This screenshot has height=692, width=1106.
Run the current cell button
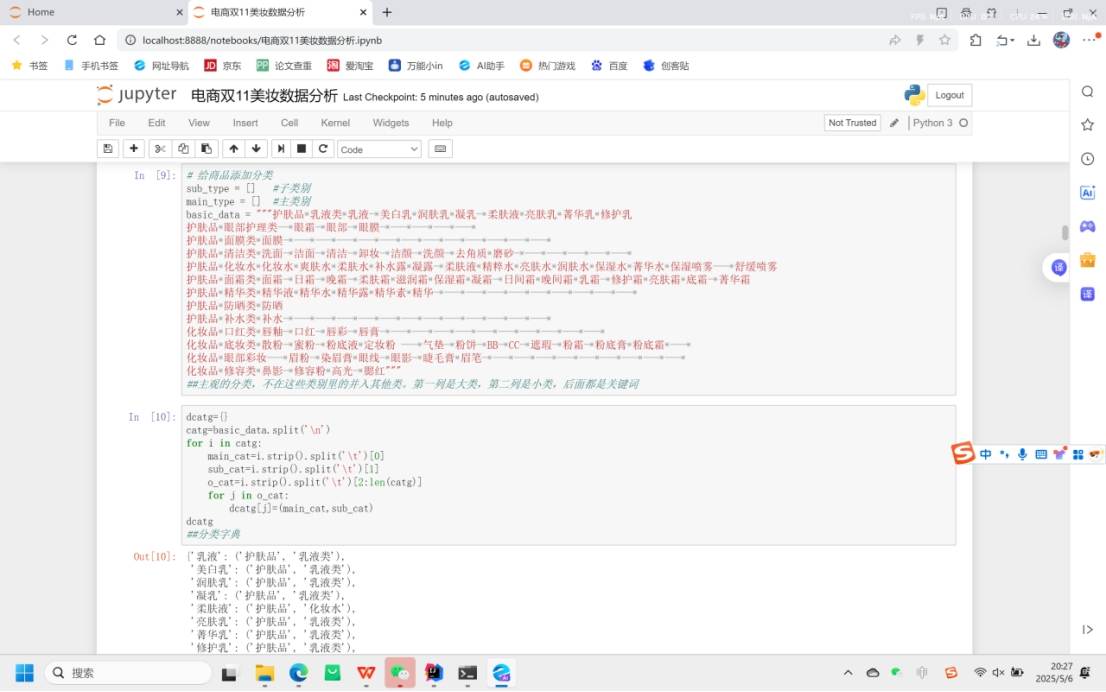281,149
